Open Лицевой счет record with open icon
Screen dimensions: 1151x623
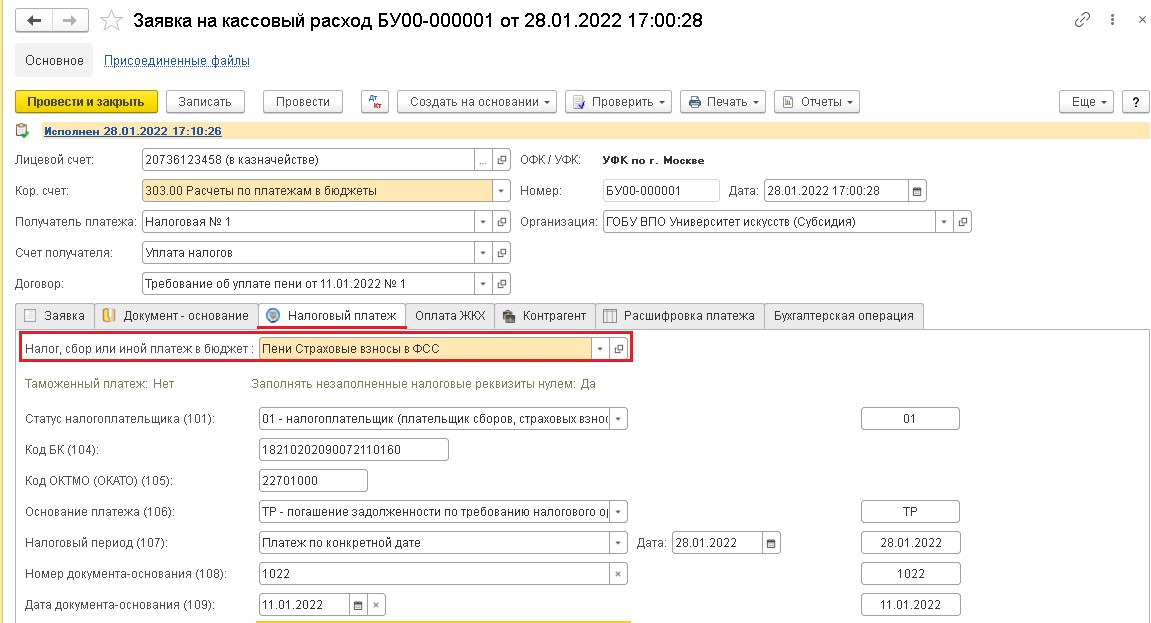point(501,160)
